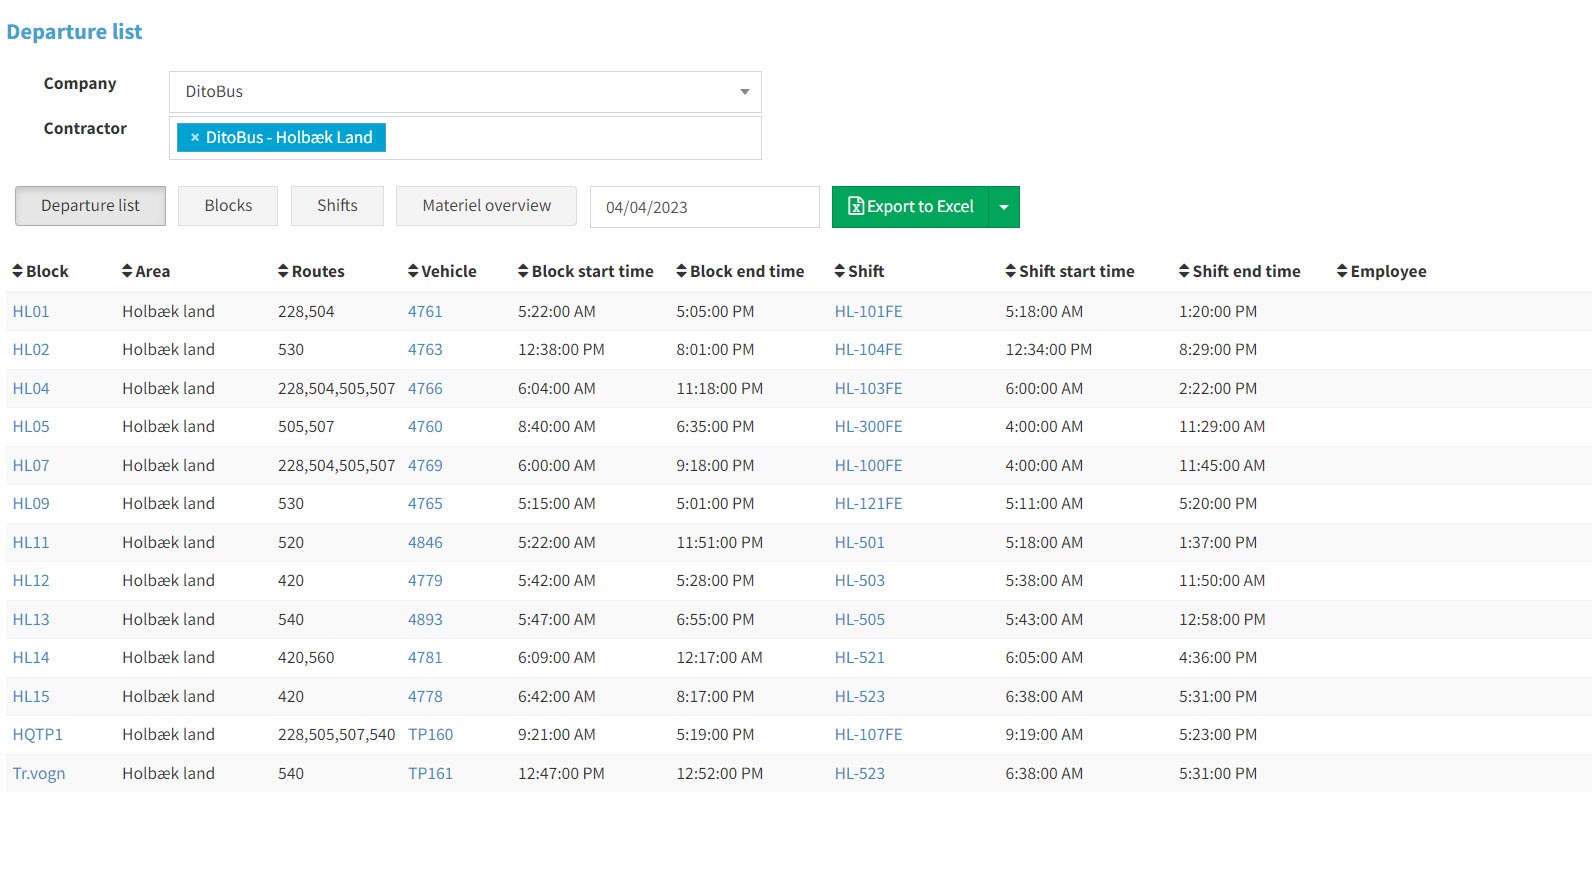Sort by Block start time
This screenshot has height=873, width=1592.
coord(586,271)
